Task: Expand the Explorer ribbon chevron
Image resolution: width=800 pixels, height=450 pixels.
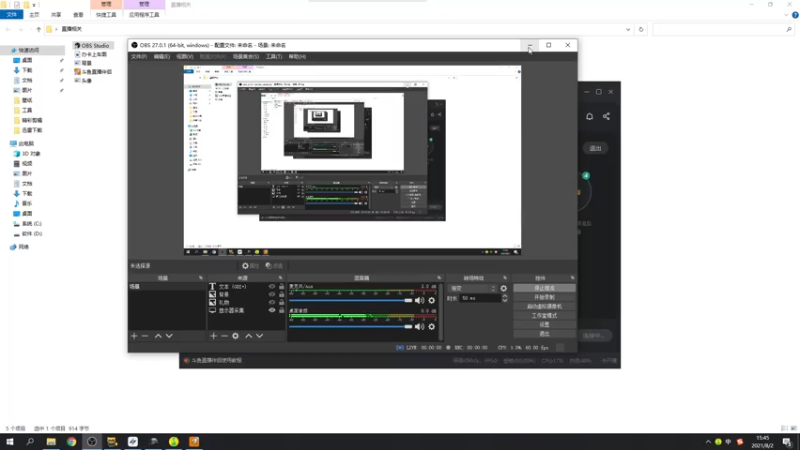Action: (x=786, y=15)
